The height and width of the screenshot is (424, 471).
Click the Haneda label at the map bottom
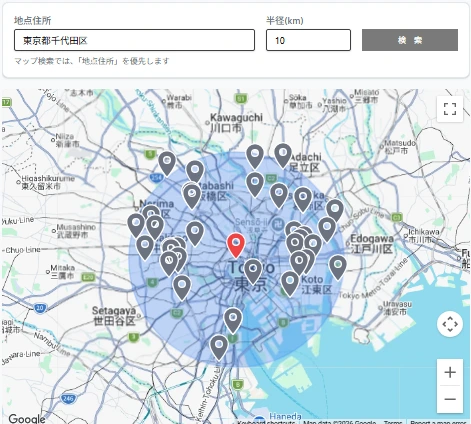pyautogui.click(x=285, y=417)
